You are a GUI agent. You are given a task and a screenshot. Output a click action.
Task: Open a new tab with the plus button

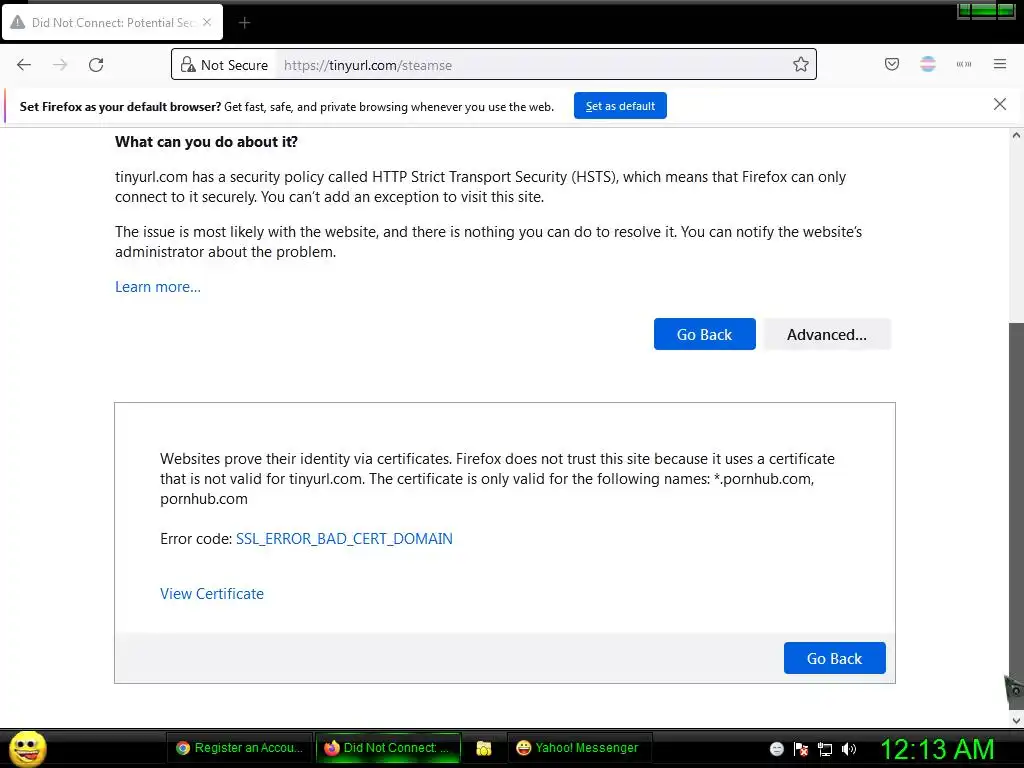tap(244, 23)
